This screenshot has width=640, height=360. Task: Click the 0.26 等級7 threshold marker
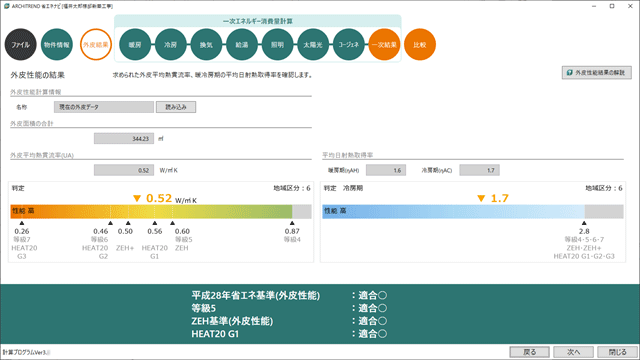click(22, 223)
